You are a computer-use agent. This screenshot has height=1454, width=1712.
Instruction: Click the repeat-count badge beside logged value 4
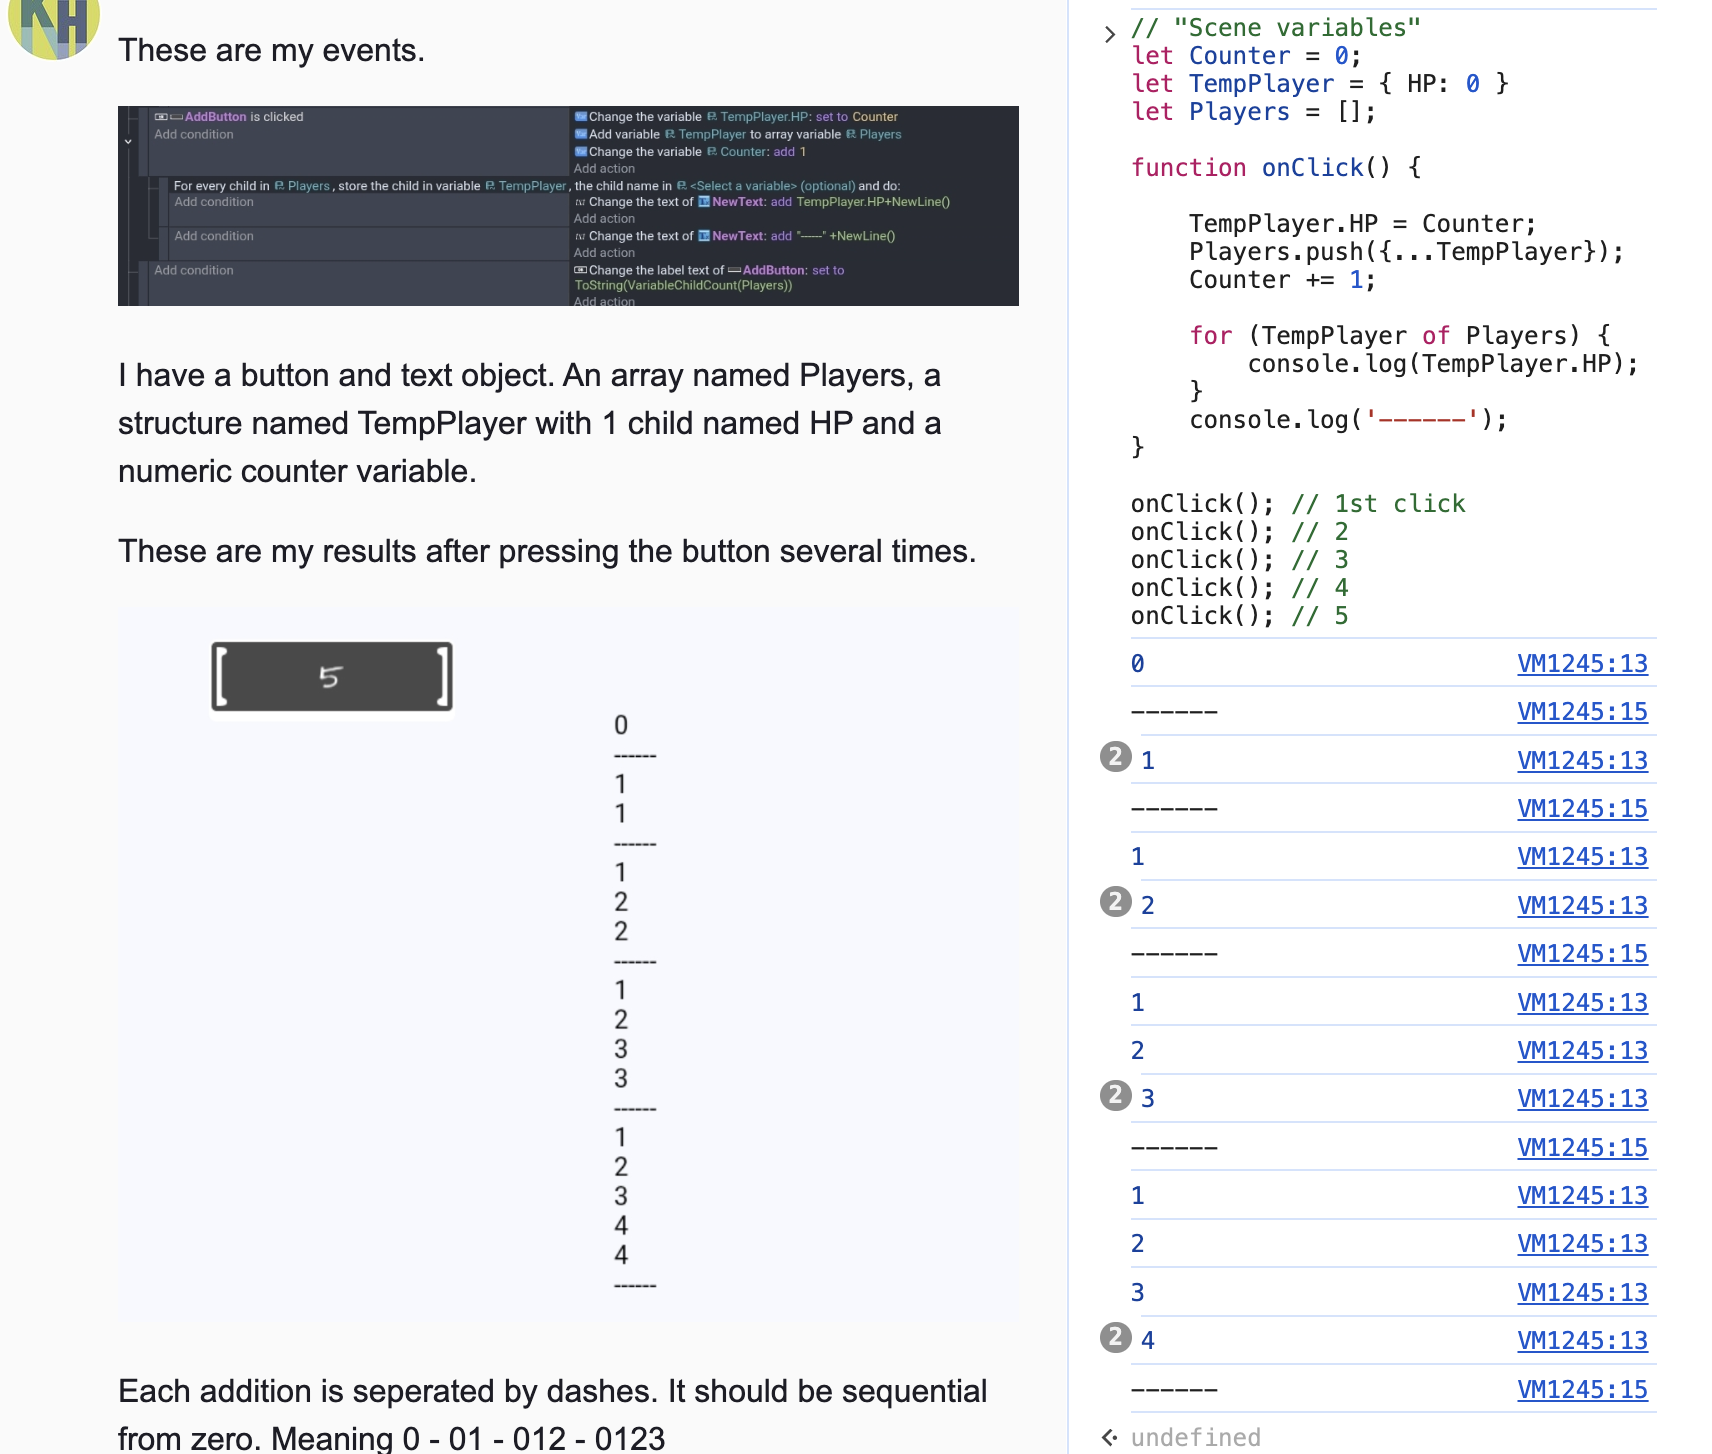point(1115,1338)
